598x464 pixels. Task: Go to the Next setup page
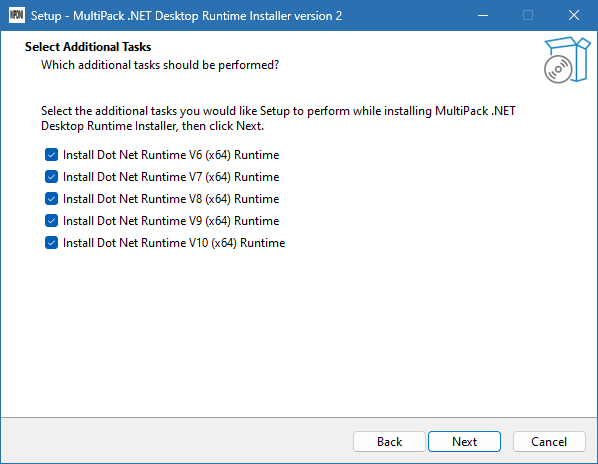pos(464,442)
